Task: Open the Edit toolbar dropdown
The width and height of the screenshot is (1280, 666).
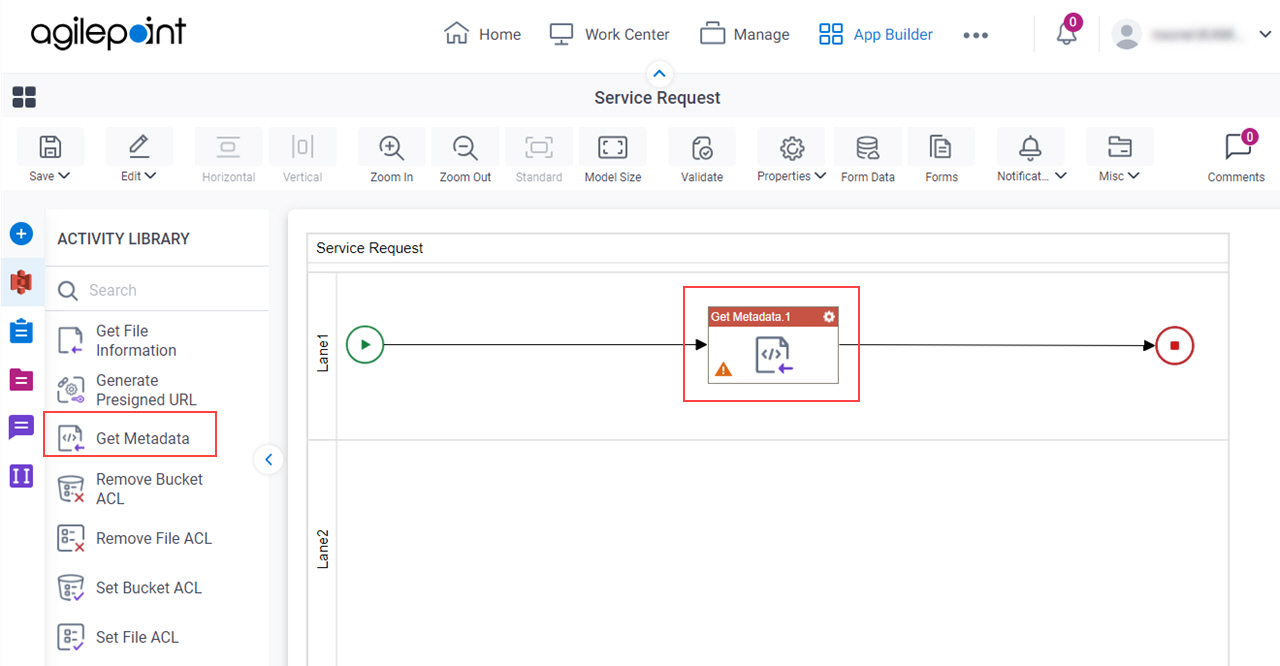Action: 139,156
